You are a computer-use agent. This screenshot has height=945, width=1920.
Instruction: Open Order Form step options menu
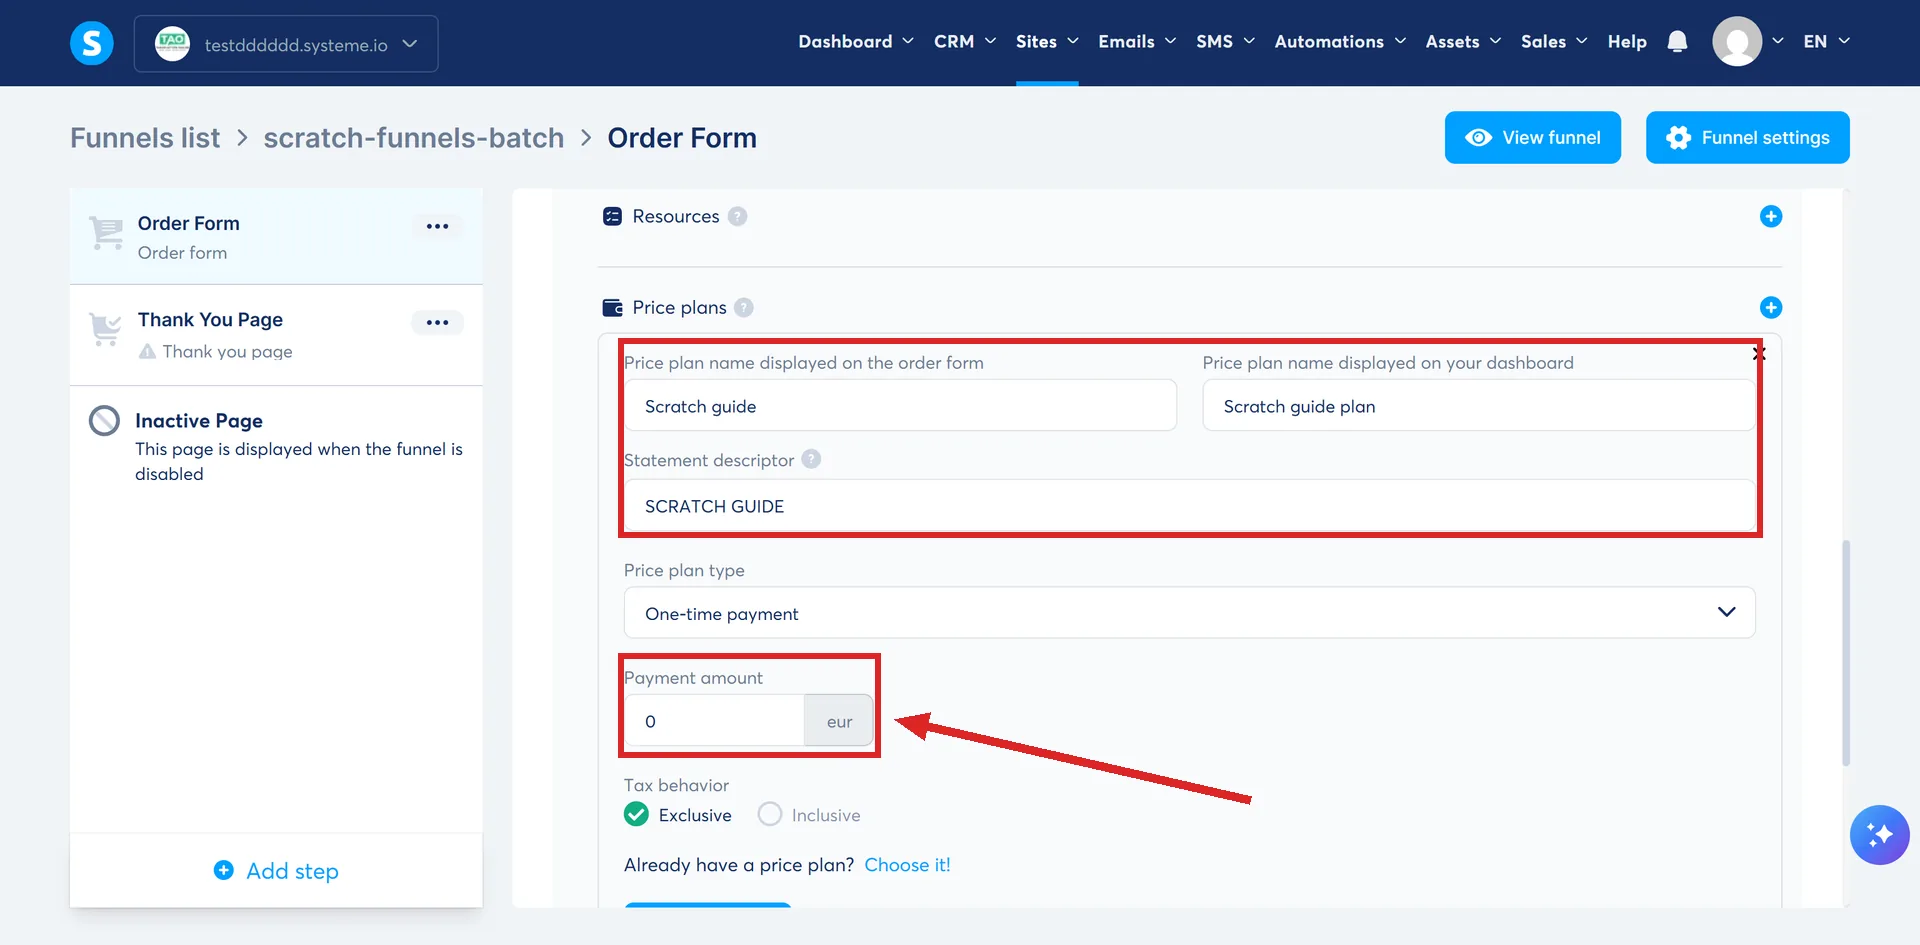pyautogui.click(x=437, y=226)
